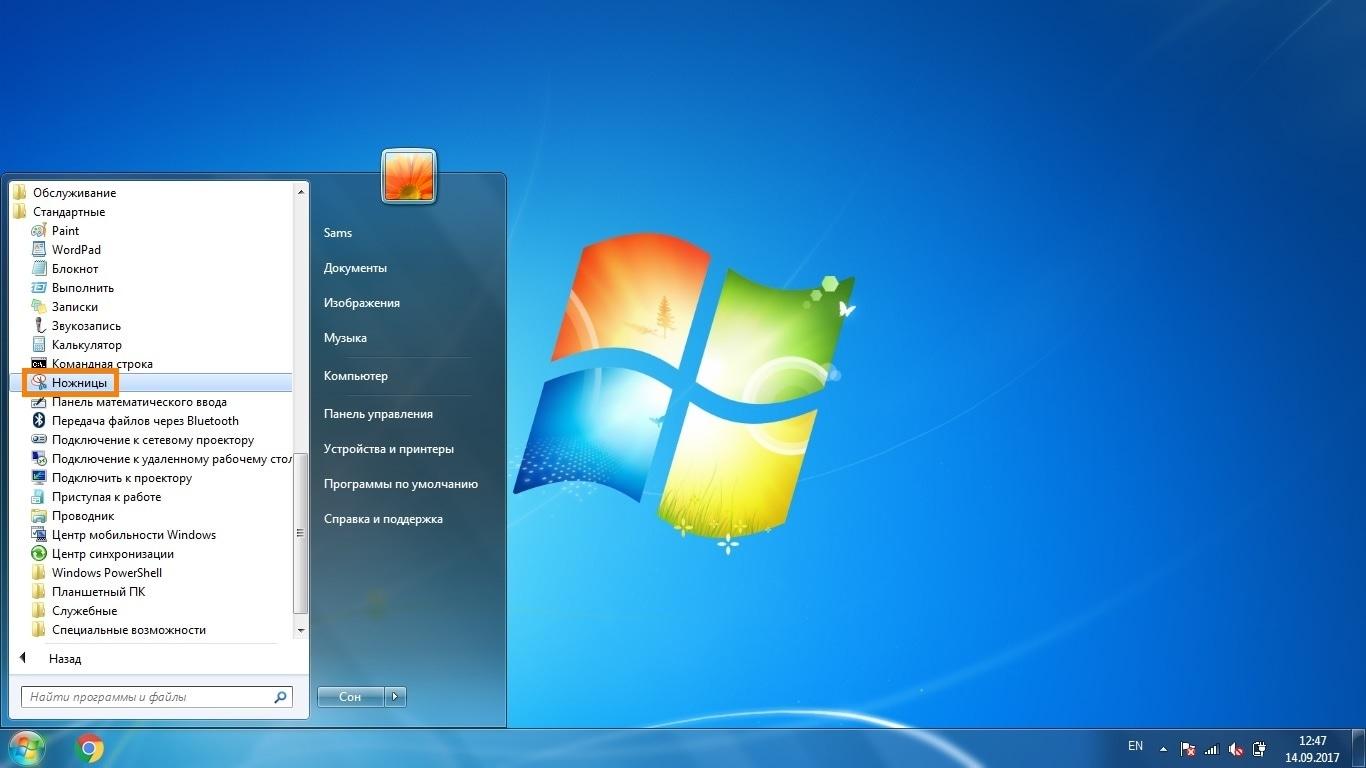Image resolution: width=1366 pixels, height=768 pixels.
Task: Open WordPad in the programs list
Action: [x=76, y=250]
